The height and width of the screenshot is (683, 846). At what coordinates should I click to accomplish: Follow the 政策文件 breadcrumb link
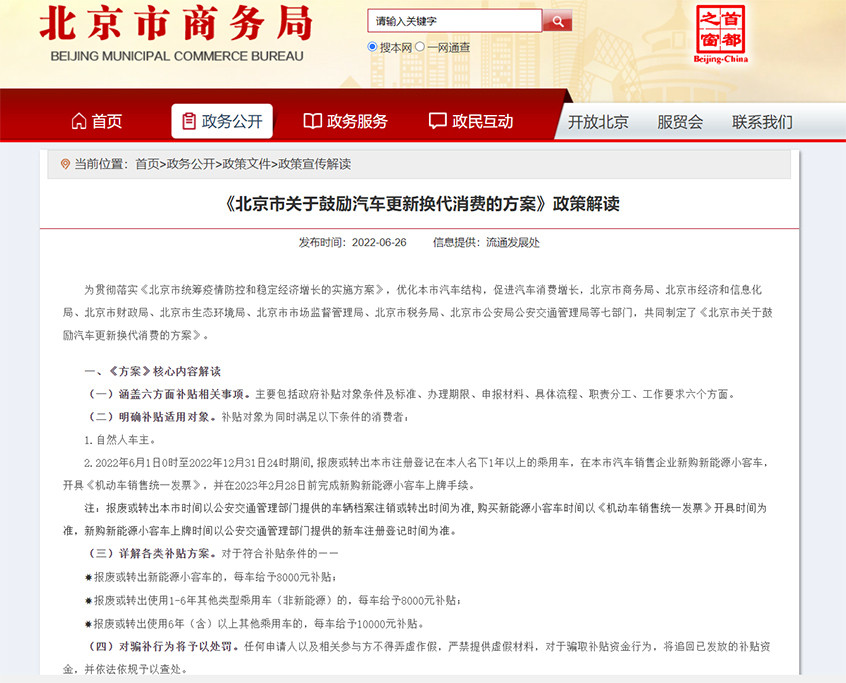point(247,164)
